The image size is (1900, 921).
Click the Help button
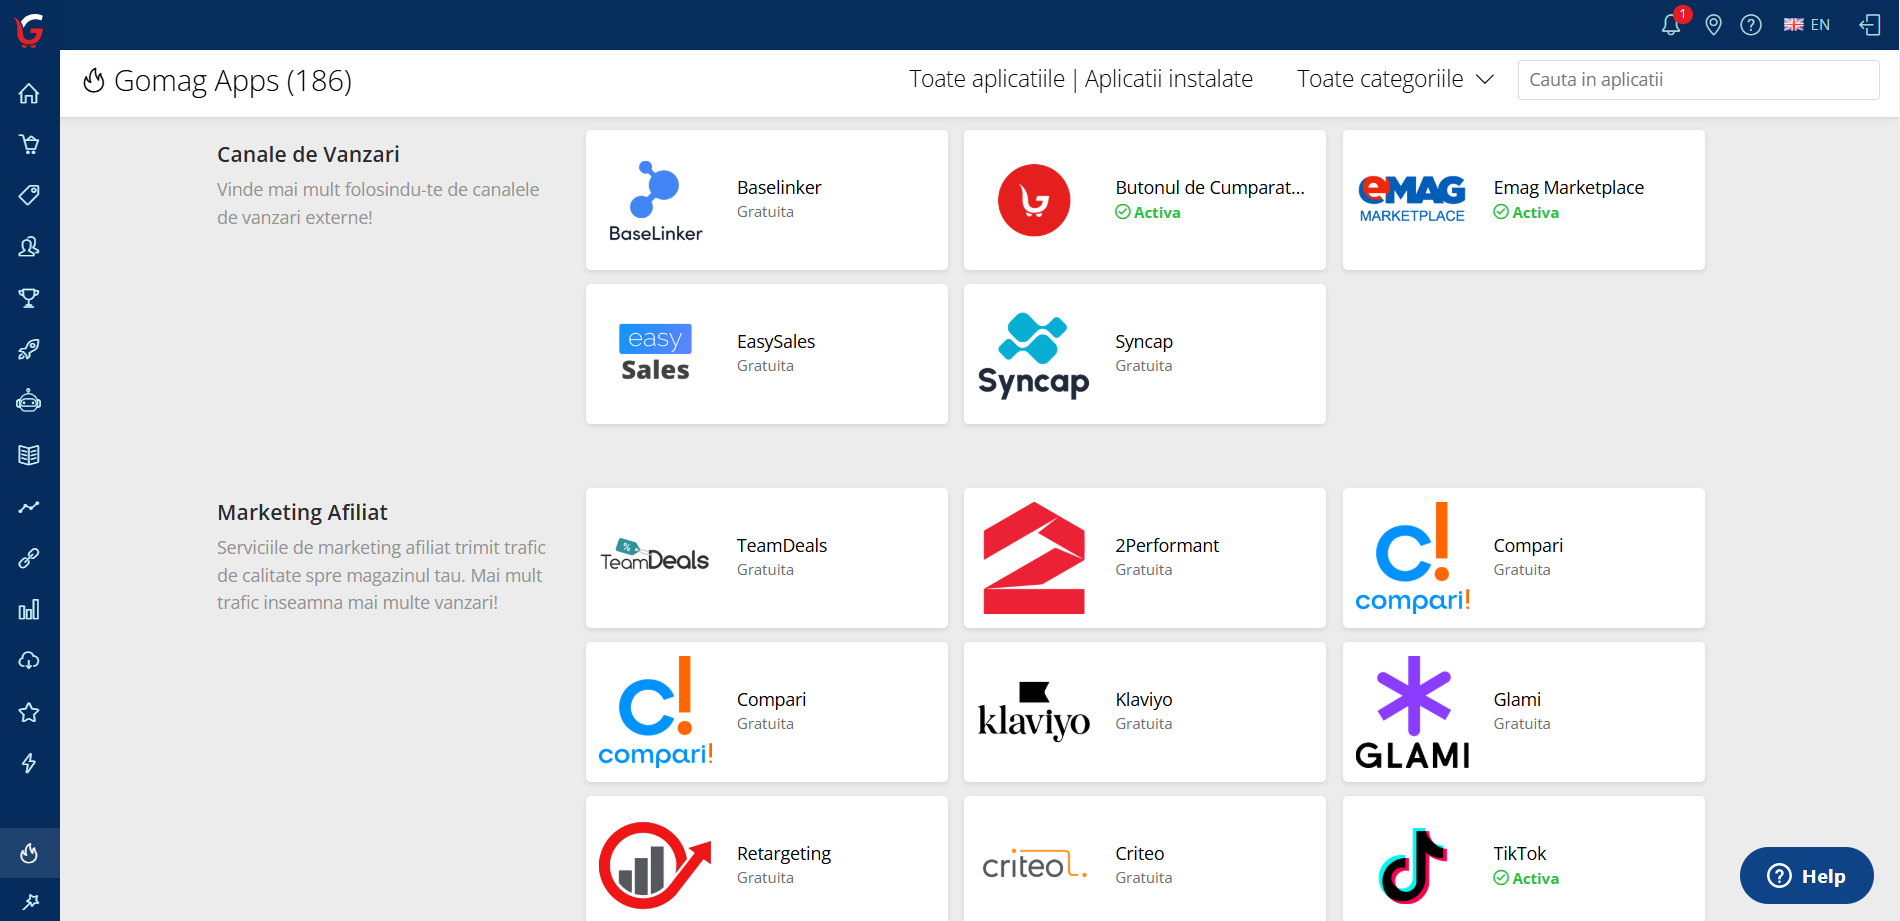(1806, 876)
